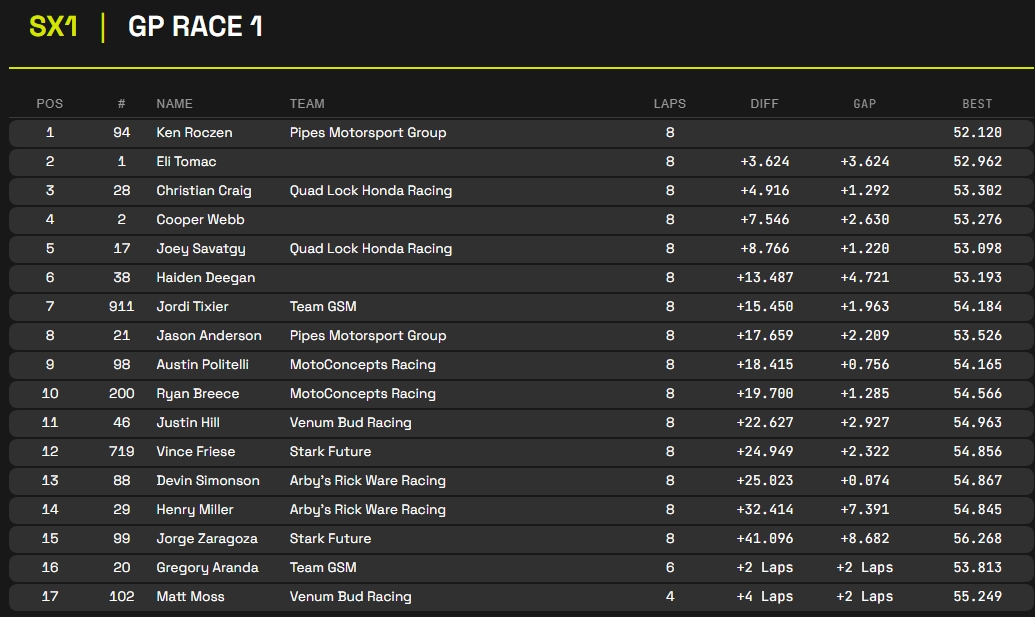Image resolution: width=1035 pixels, height=617 pixels.
Task: Click the GAP column header
Action: tap(865, 104)
